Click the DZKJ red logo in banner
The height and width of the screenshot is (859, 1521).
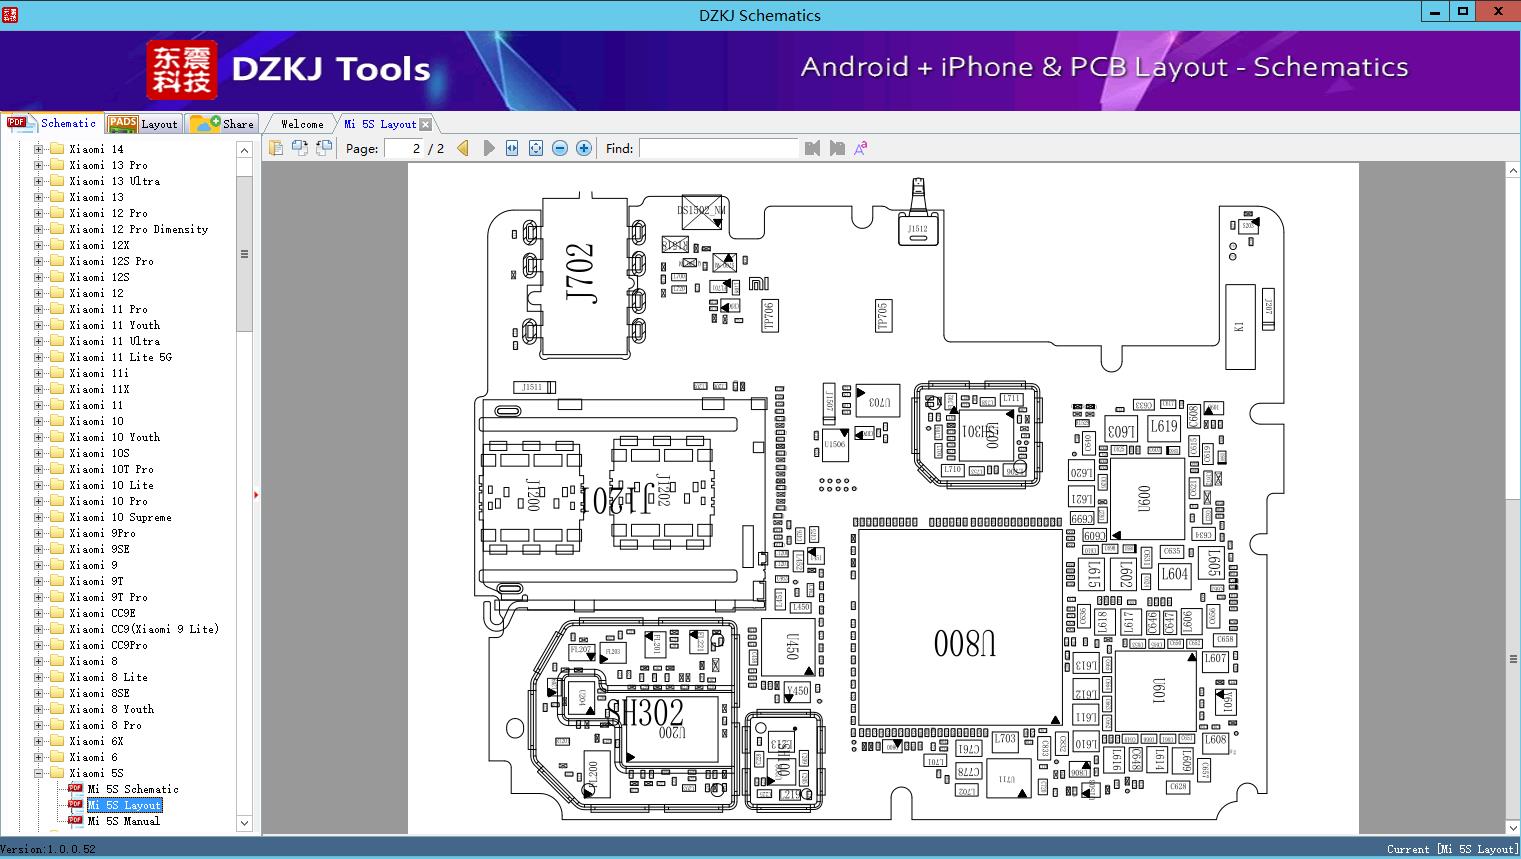point(182,69)
